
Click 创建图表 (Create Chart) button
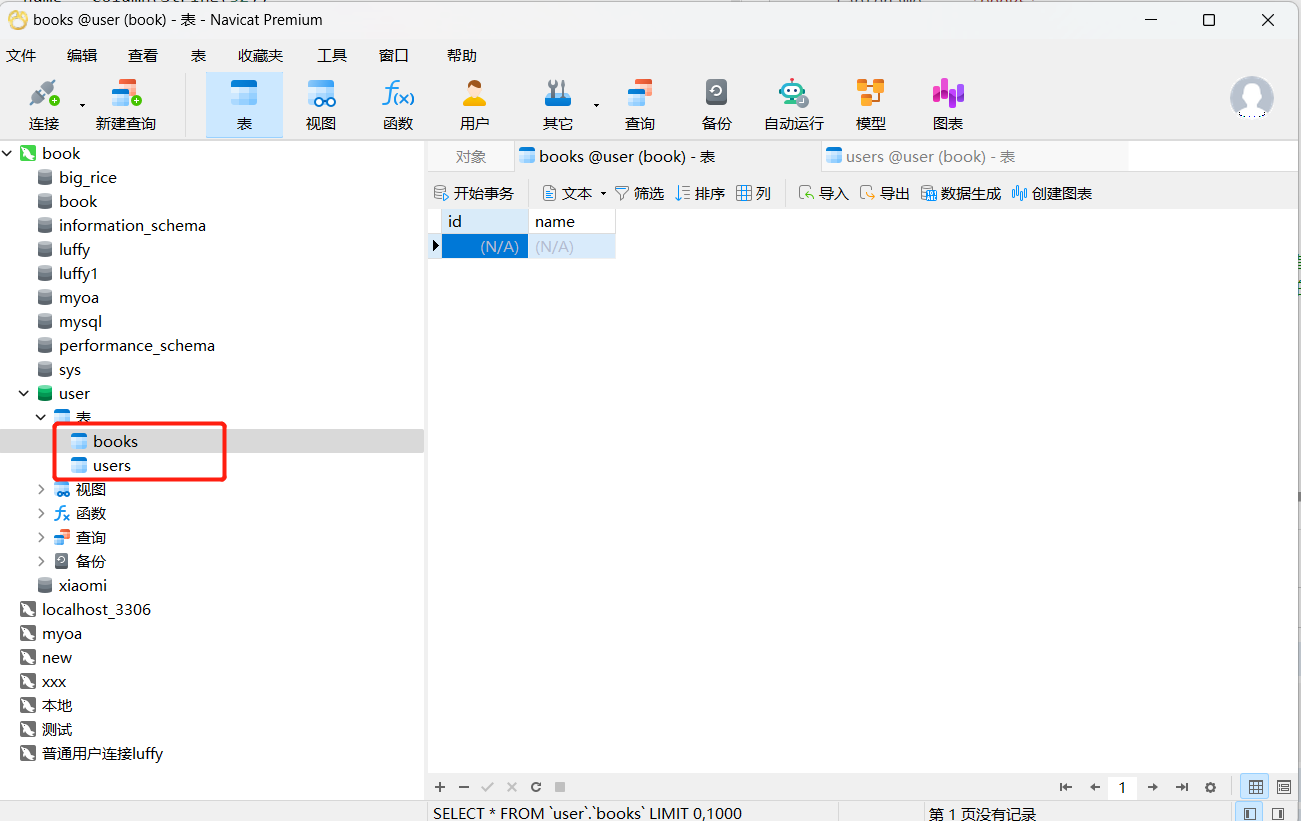(x=1051, y=194)
